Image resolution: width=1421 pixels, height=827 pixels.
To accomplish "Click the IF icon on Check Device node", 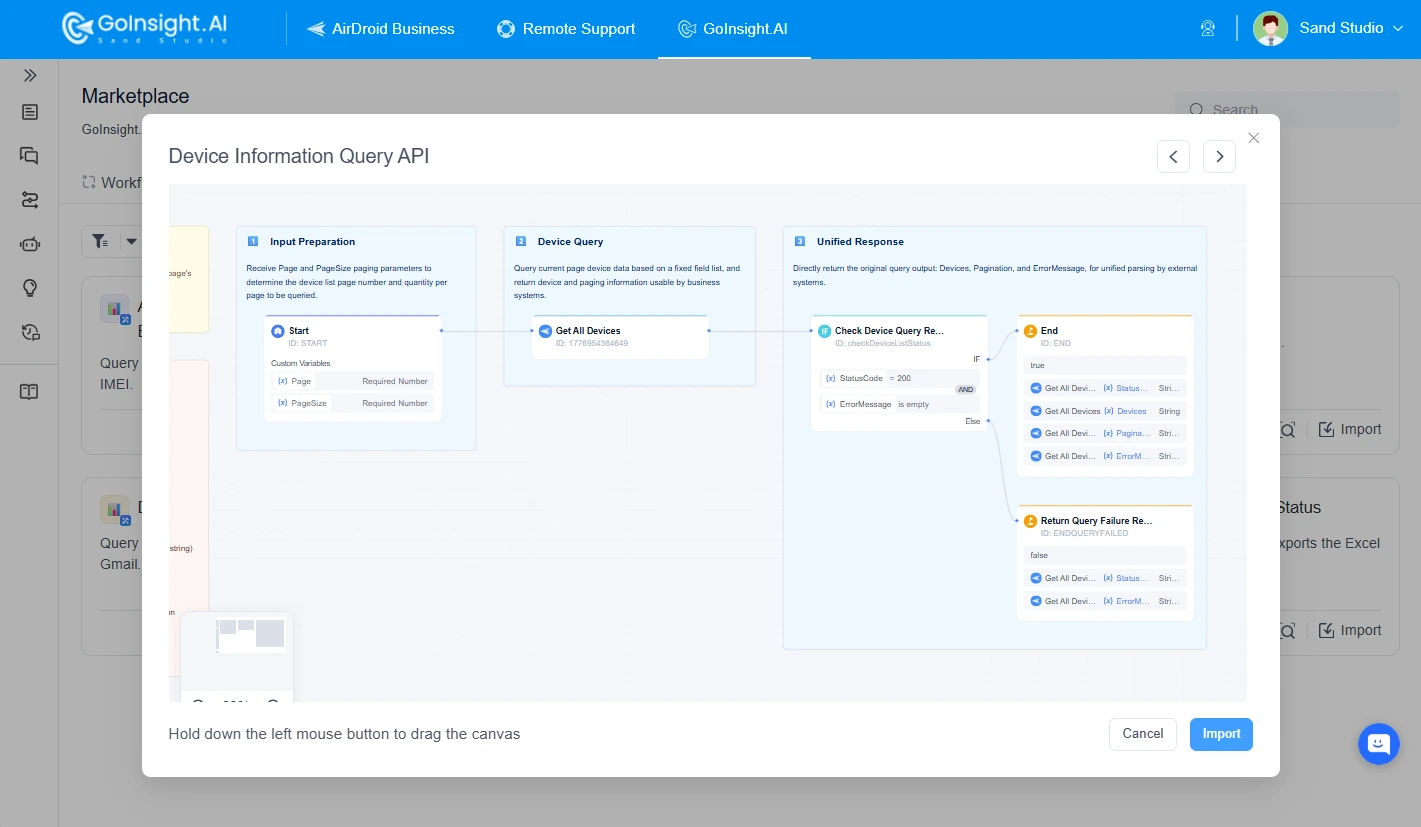I will click(x=824, y=331).
